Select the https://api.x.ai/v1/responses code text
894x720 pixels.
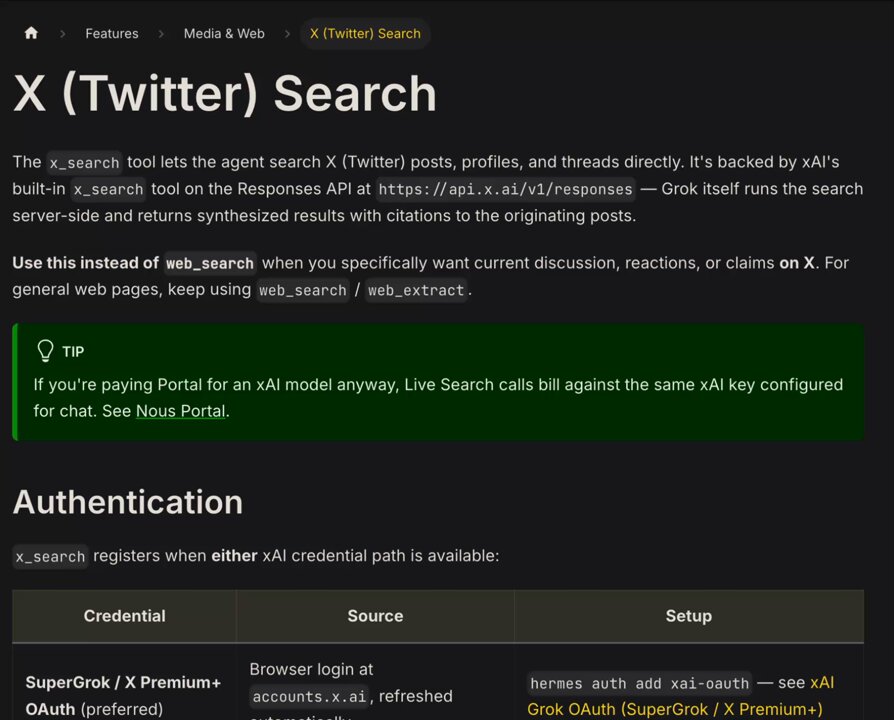(x=505, y=189)
